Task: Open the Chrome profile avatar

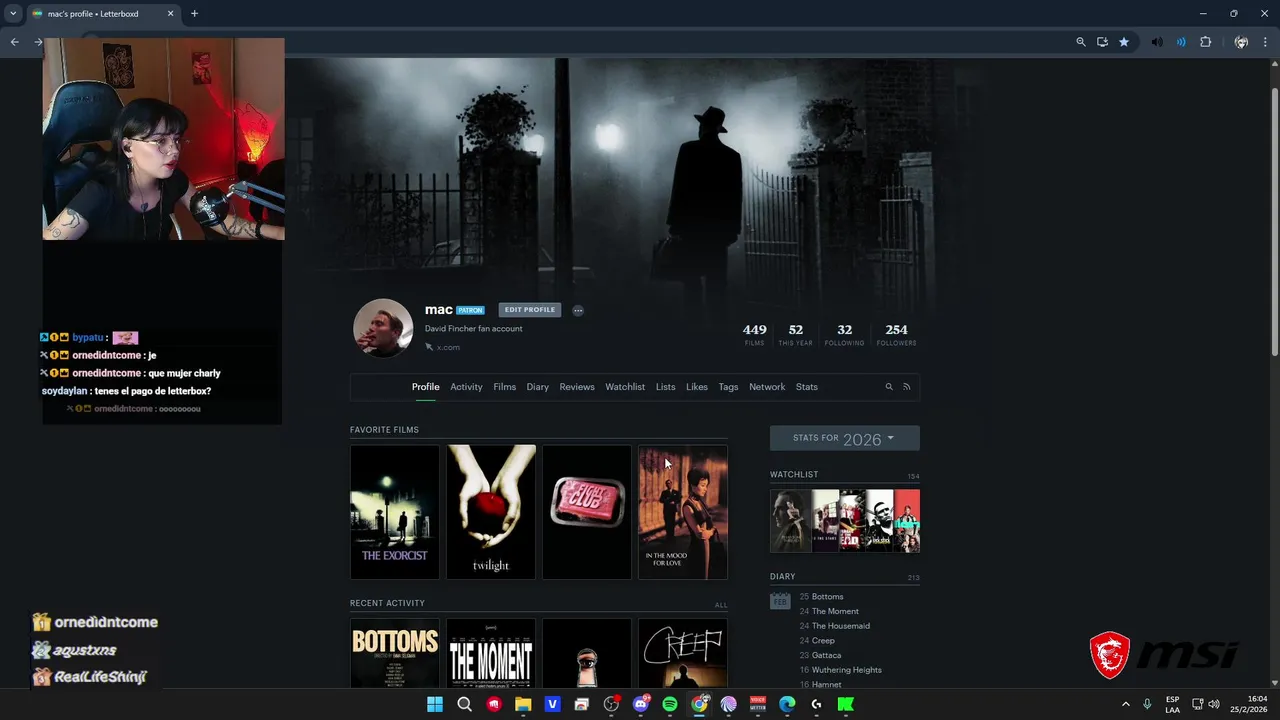Action: click(x=1241, y=42)
